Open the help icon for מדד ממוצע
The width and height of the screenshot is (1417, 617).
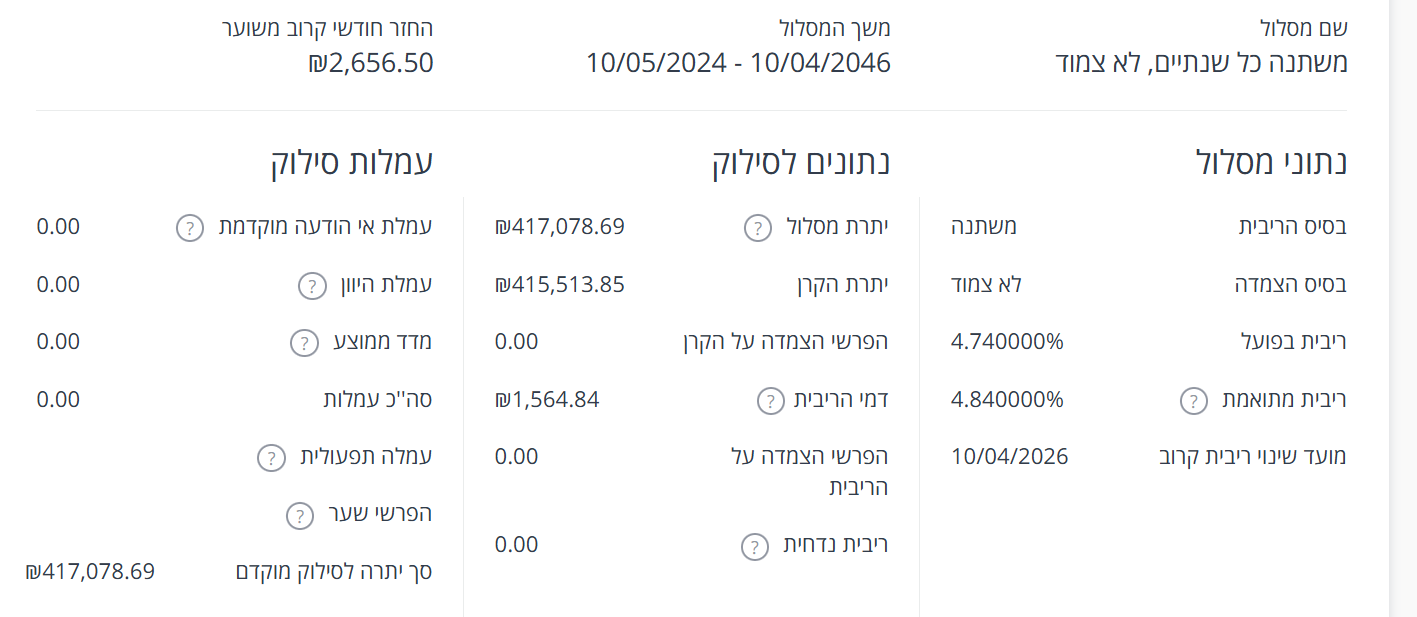302,342
